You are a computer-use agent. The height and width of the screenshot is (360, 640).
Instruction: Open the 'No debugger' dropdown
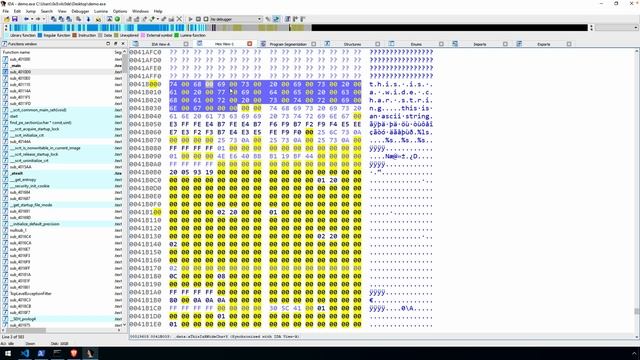pyautogui.click(x=236, y=19)
